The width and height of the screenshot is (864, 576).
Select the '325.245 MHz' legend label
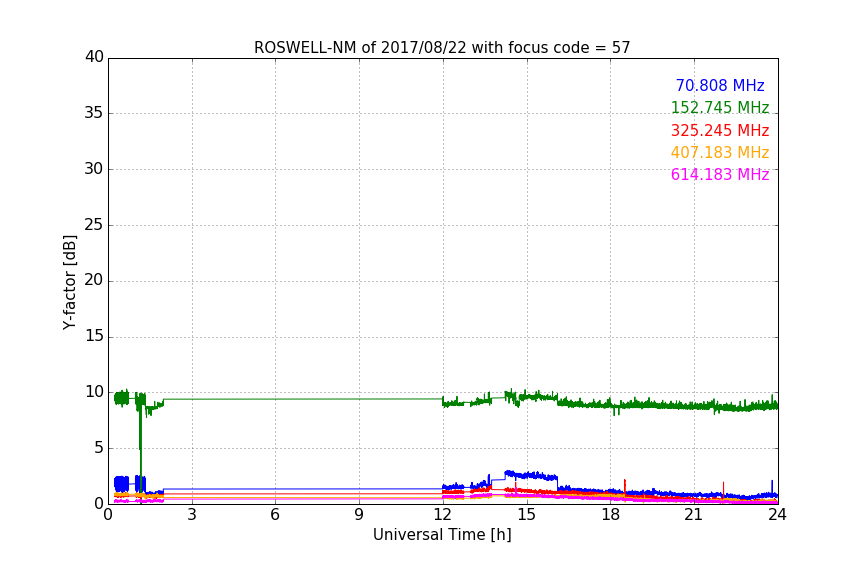[x=720, y=130]
